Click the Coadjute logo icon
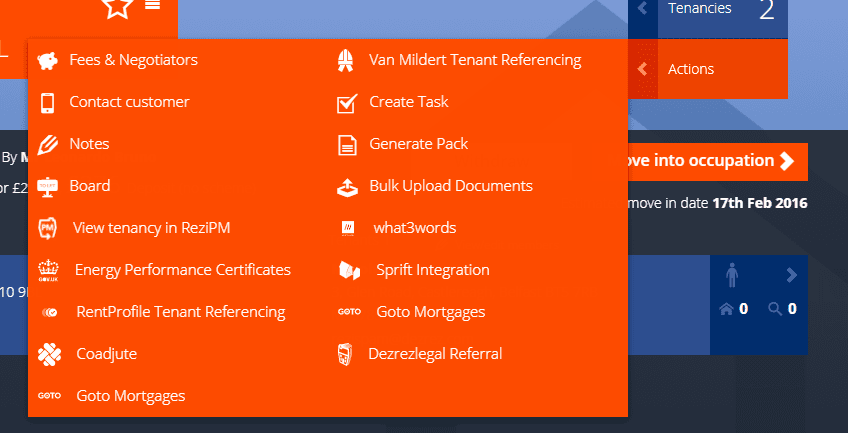Image resolution: width=848 pixels, height=433 pixels. coord(49,354)
